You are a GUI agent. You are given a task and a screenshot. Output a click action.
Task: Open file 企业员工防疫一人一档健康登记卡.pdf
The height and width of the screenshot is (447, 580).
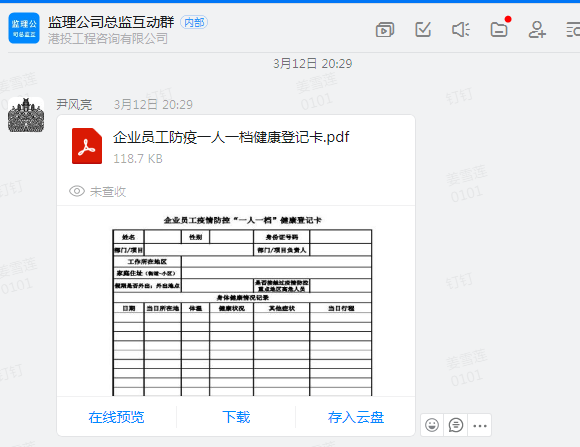(231, 137)
